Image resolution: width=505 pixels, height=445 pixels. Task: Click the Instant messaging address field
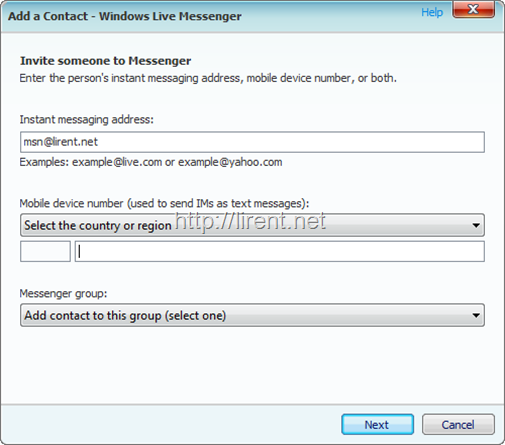252,142
